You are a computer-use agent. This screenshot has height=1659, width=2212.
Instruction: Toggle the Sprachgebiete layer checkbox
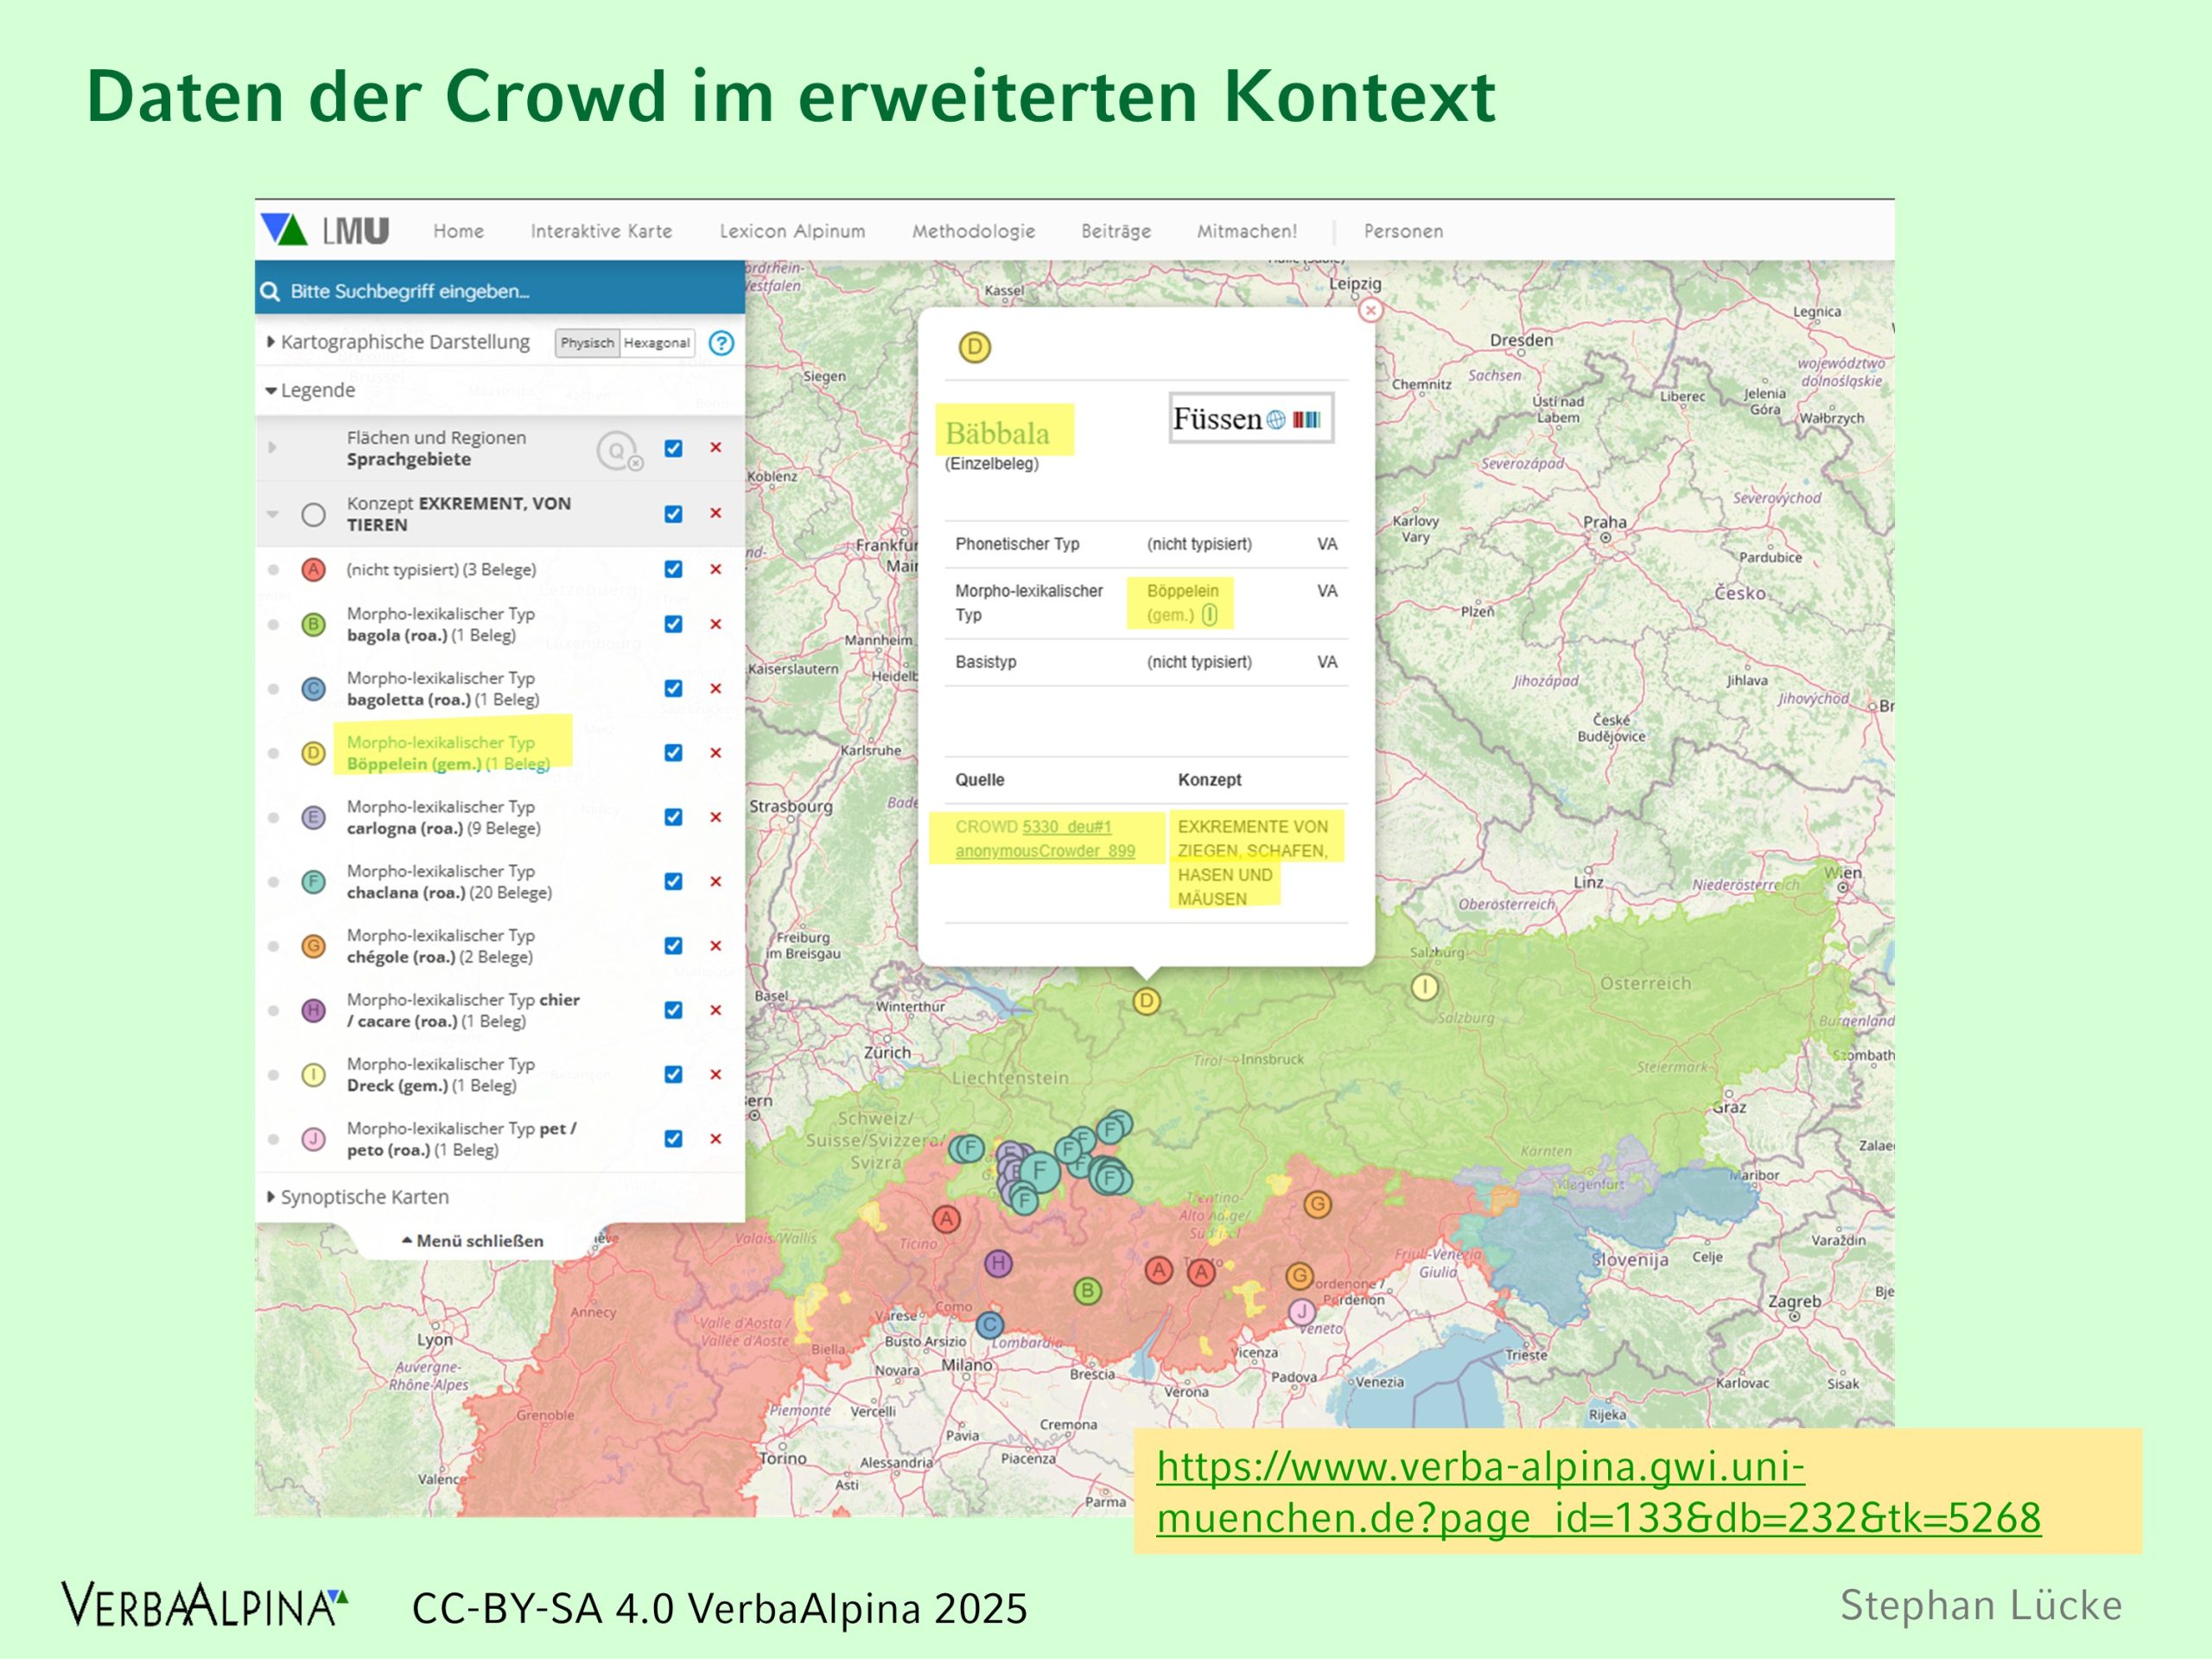point(674,448)
